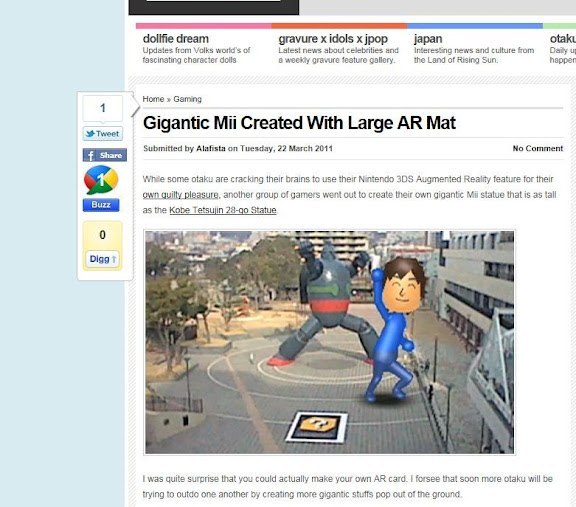Open the dollfie dream category

point(176,39)
